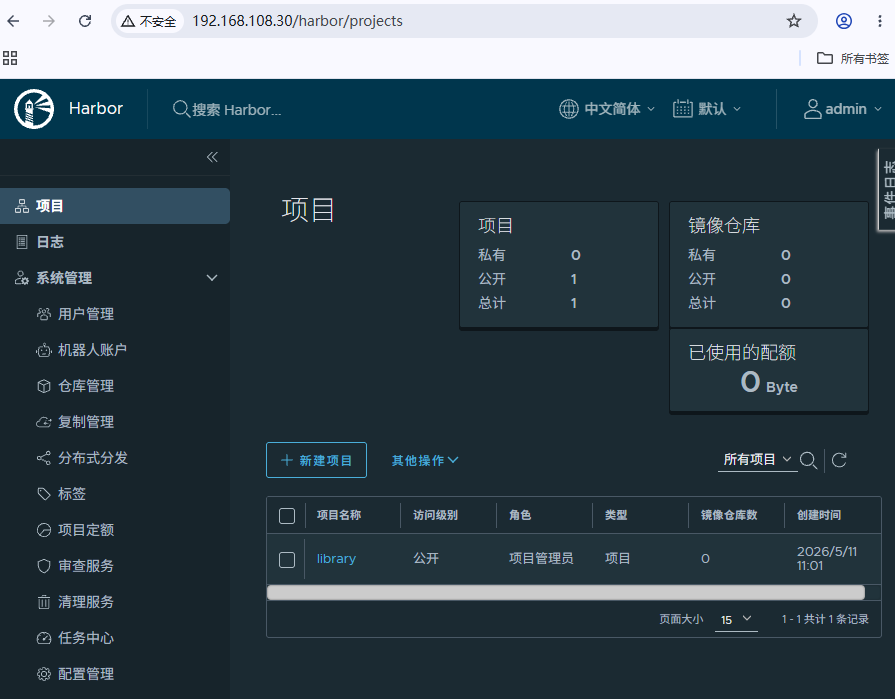Sort by 镜像仓库数 column header
Image resolution: width=895 pixels, height=699 pixels.
point(729,515)
